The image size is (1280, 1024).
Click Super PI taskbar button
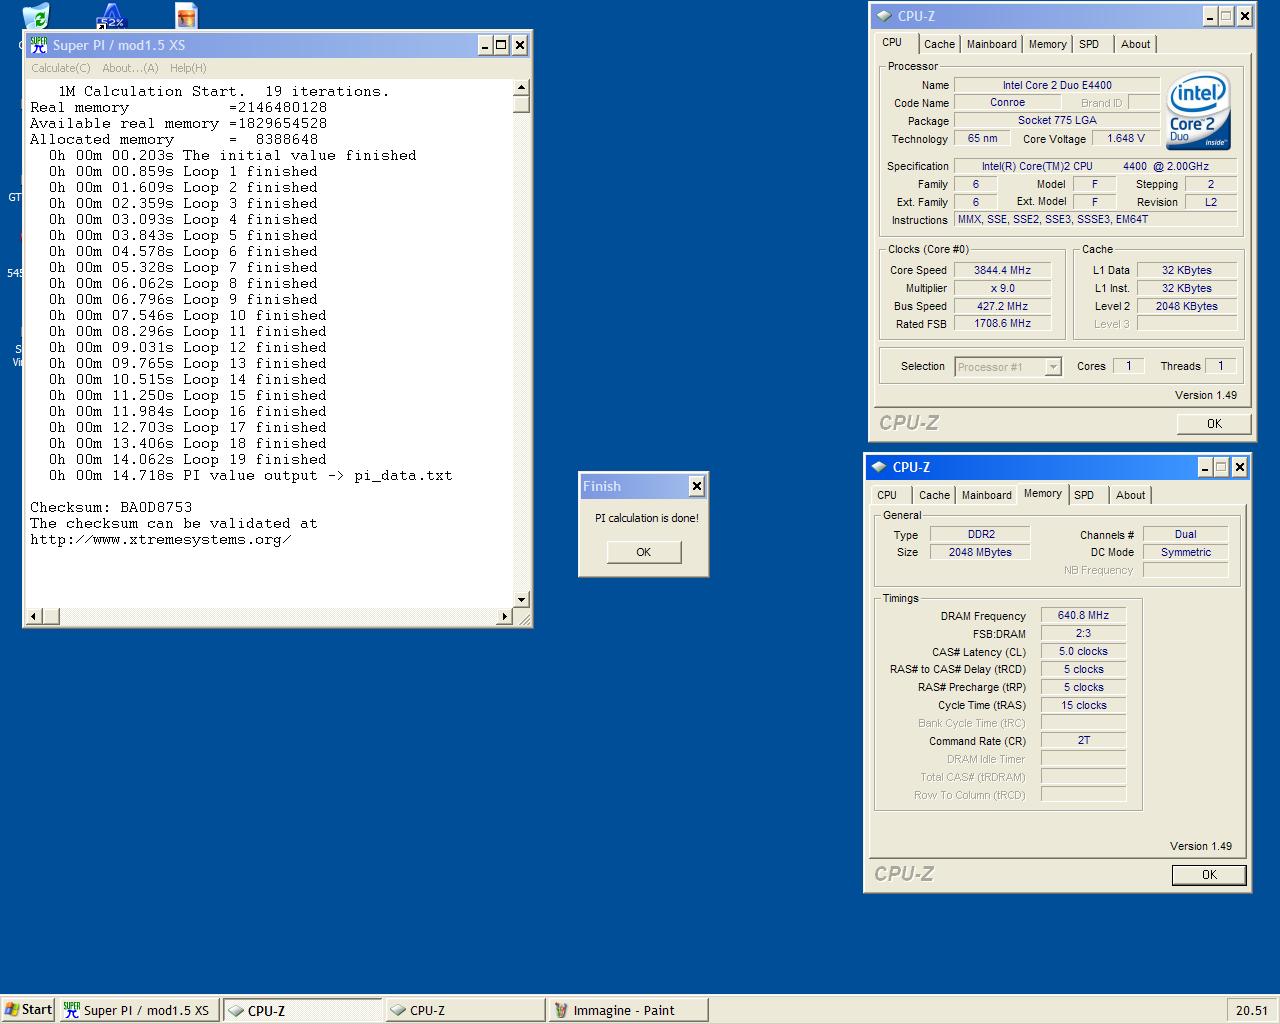coord(138,1010)
